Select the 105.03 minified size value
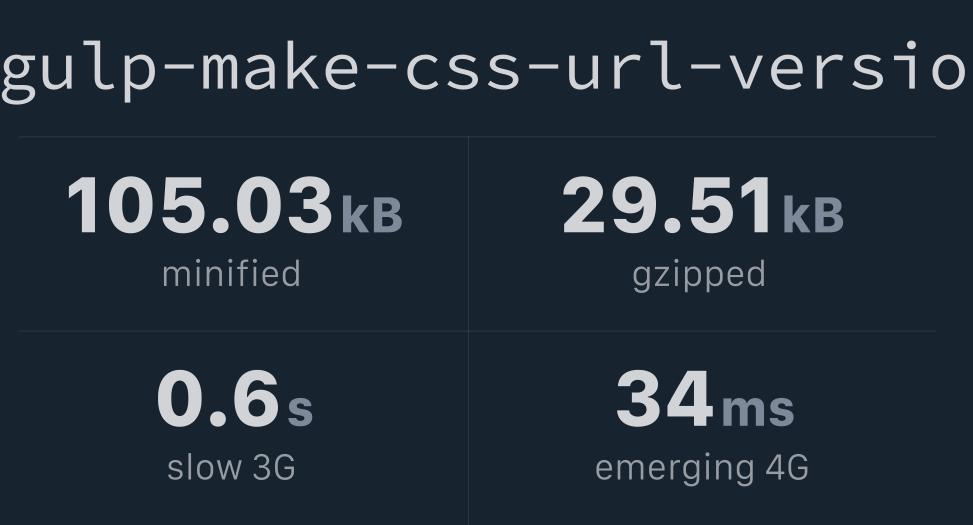The width and height of the screenshot is (973, 525). (x=200, y=205)
